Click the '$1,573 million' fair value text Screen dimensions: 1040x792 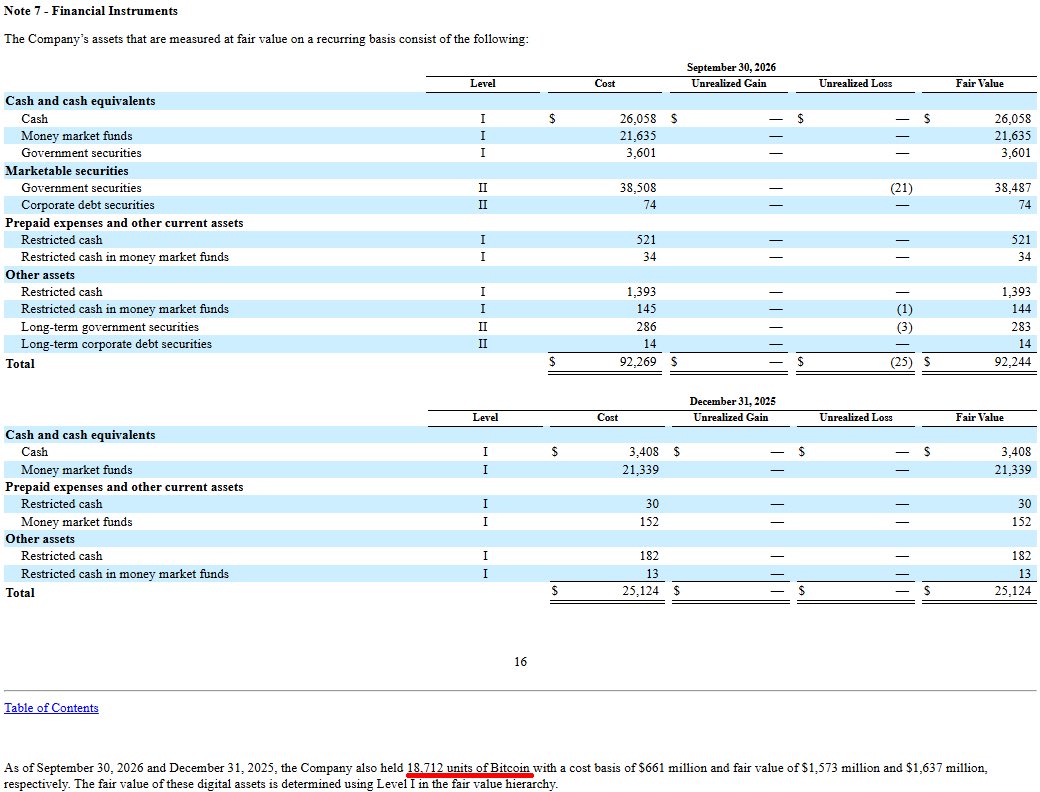pos(843,767)
